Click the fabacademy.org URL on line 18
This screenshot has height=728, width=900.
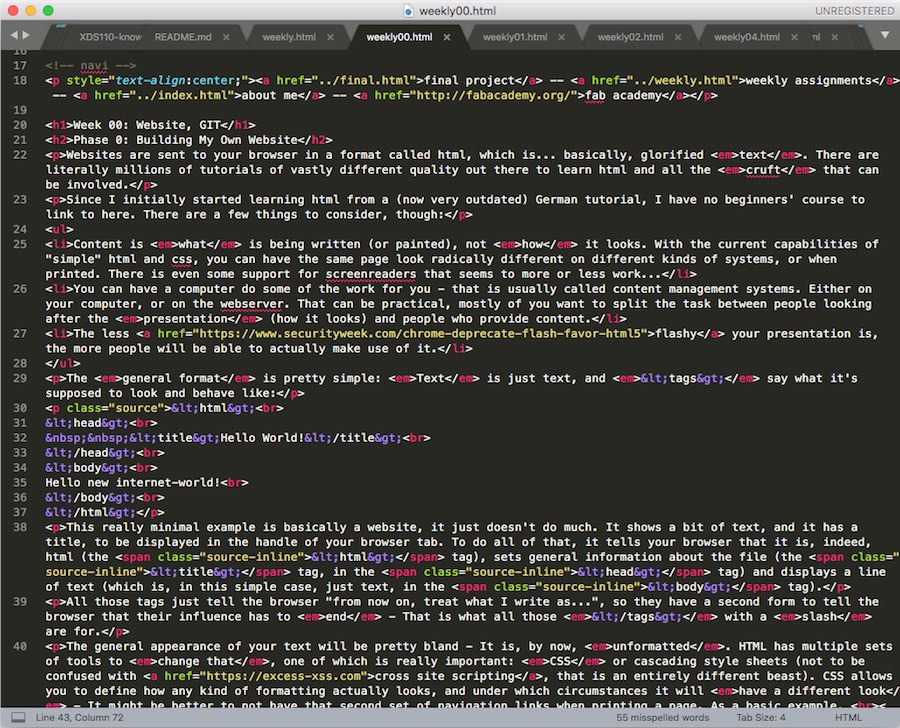tap(496, 95)
